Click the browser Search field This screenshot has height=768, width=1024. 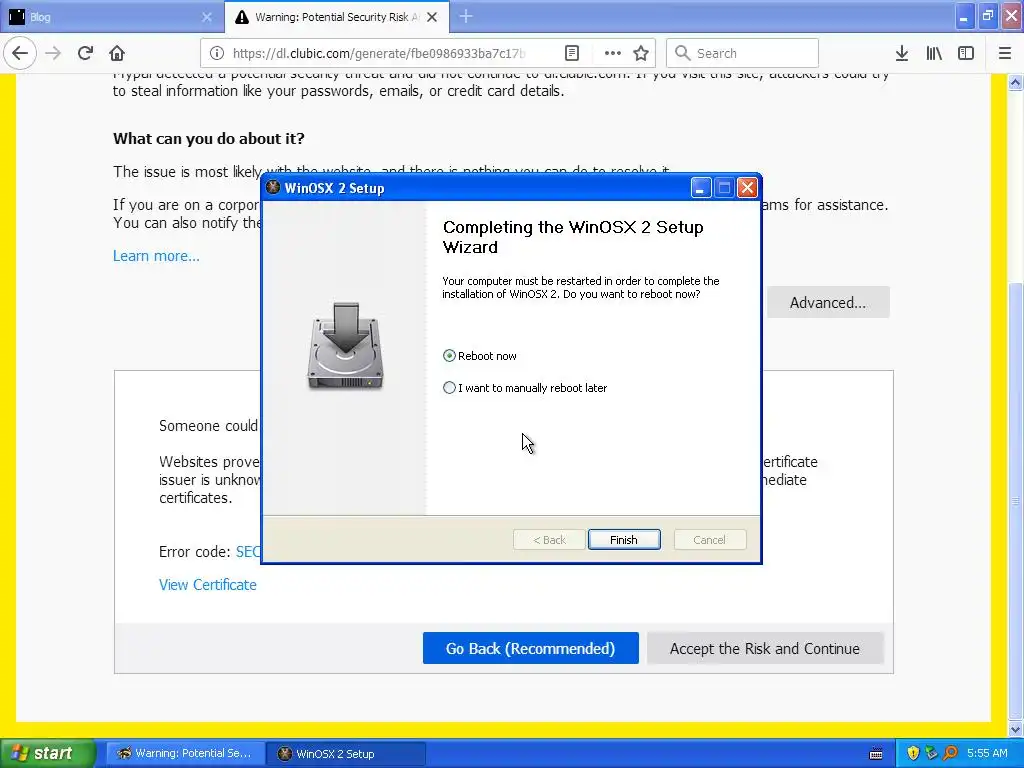pos(742,53)
